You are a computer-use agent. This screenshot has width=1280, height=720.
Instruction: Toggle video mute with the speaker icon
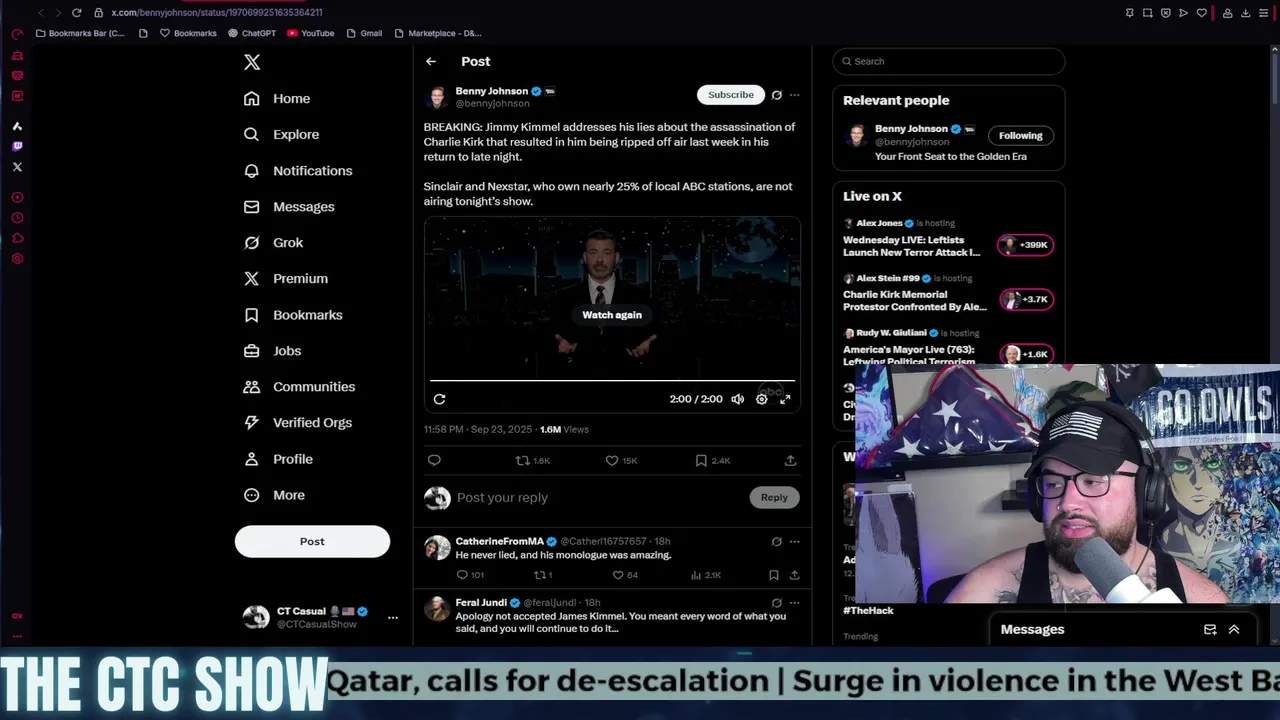737,399
